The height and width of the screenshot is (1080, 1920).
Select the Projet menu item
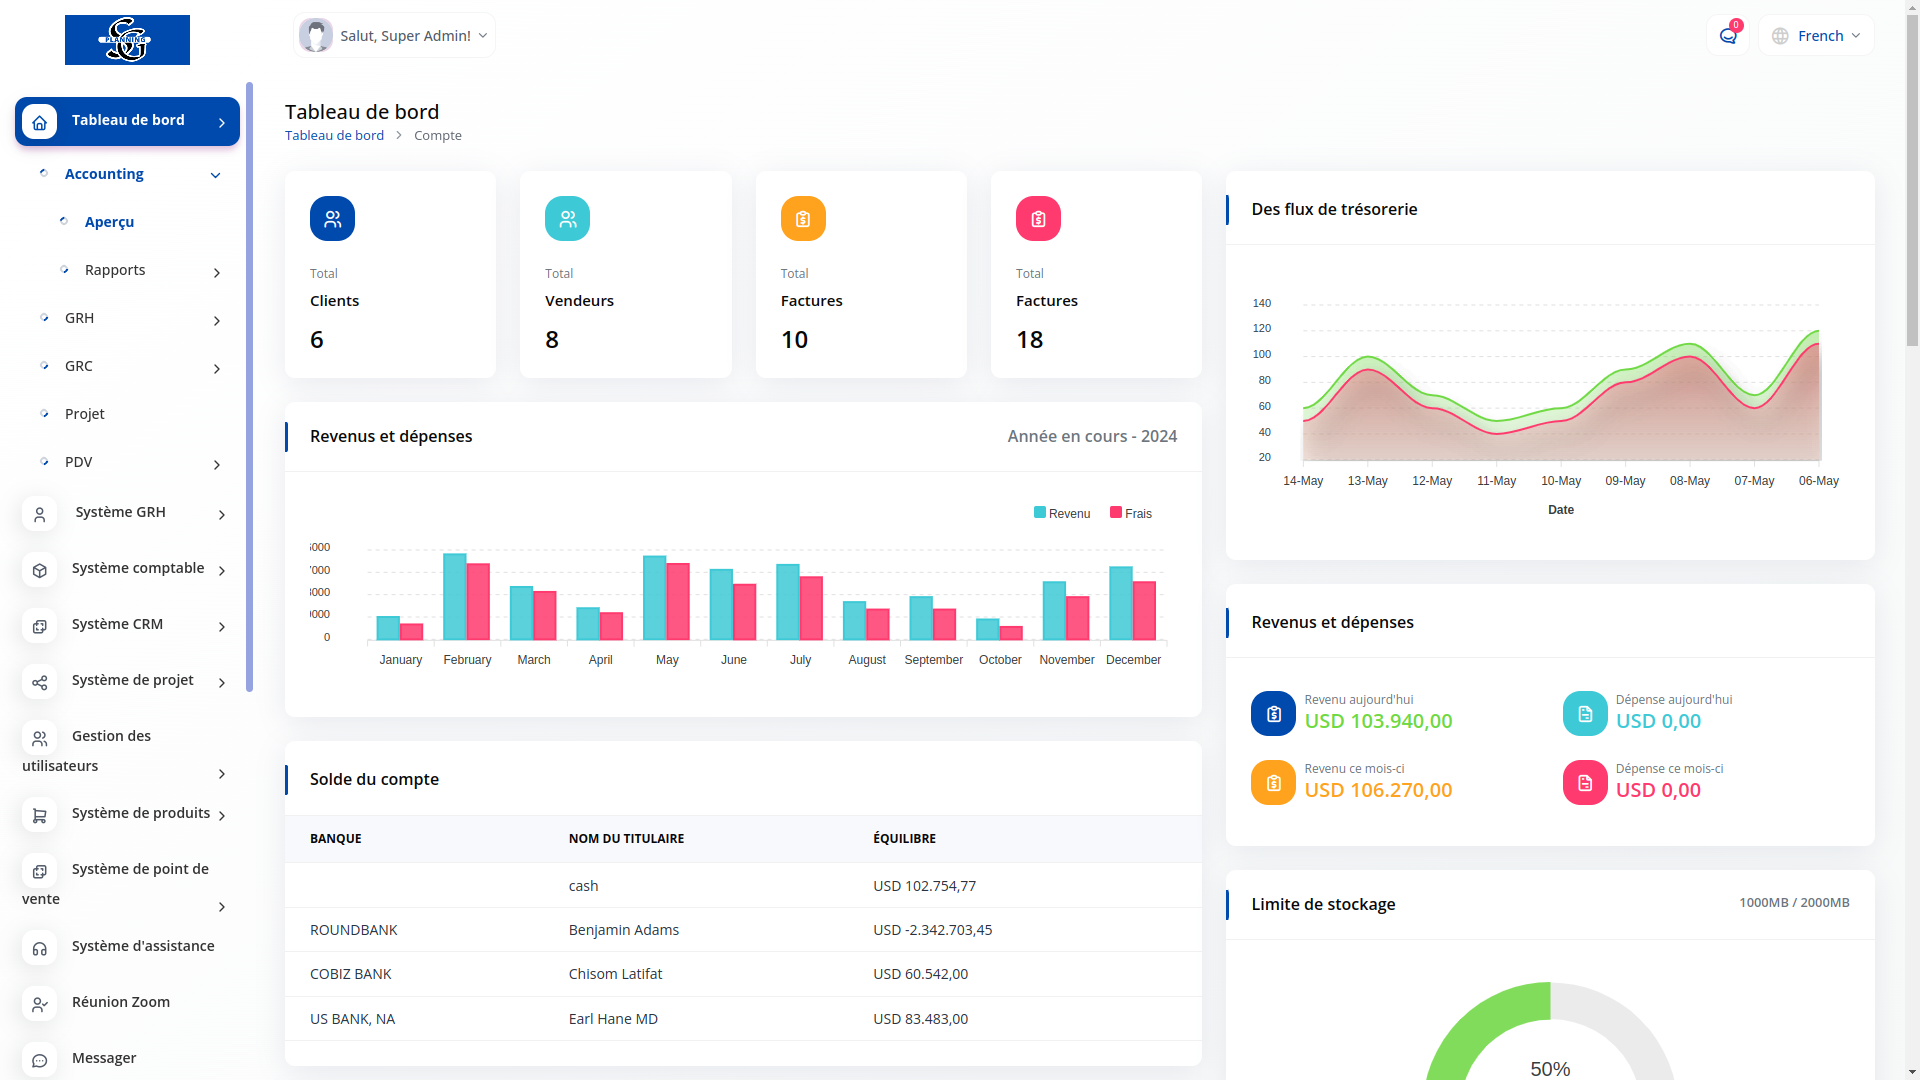(x=85, y=414)
